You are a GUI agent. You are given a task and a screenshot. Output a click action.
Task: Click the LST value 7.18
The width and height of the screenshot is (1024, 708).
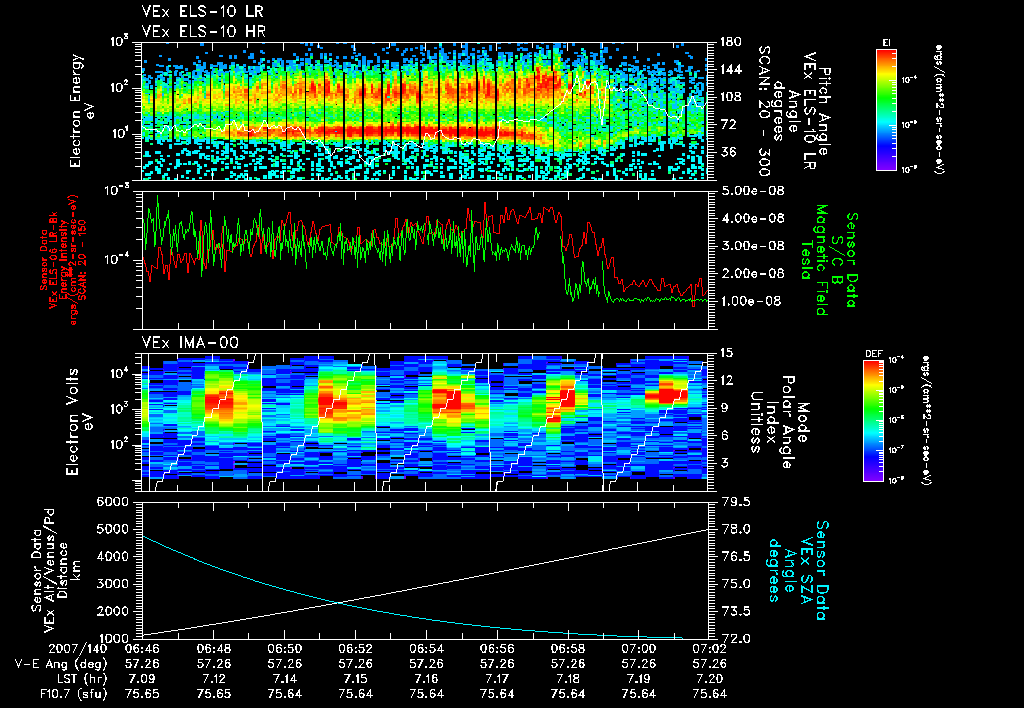tap(568, 679)
